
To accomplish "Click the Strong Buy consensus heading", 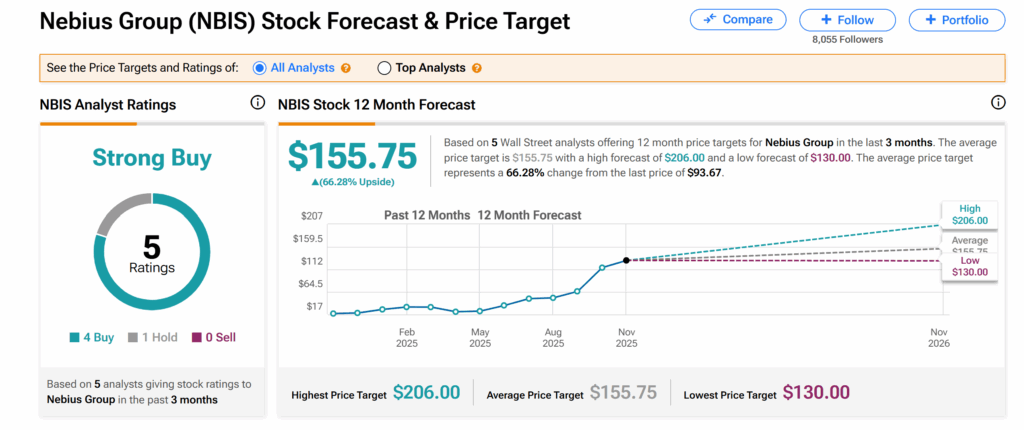I will [x=152, y=158].
